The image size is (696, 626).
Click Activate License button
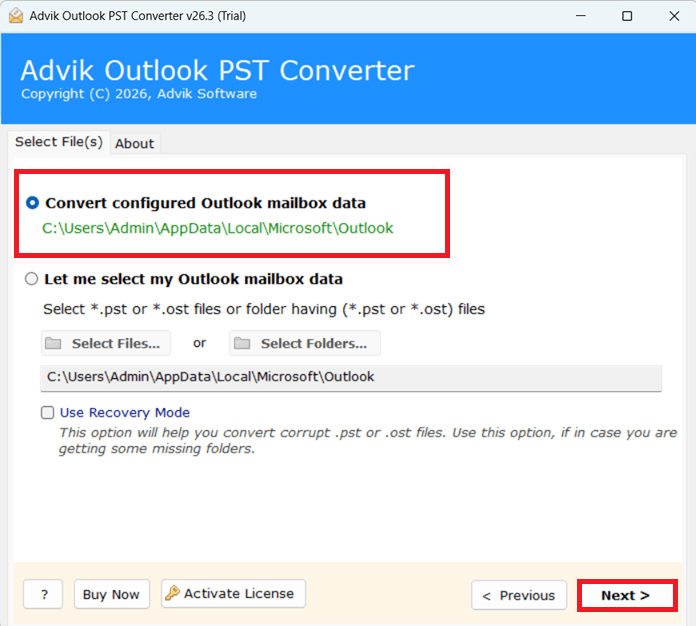coord(233,594)
